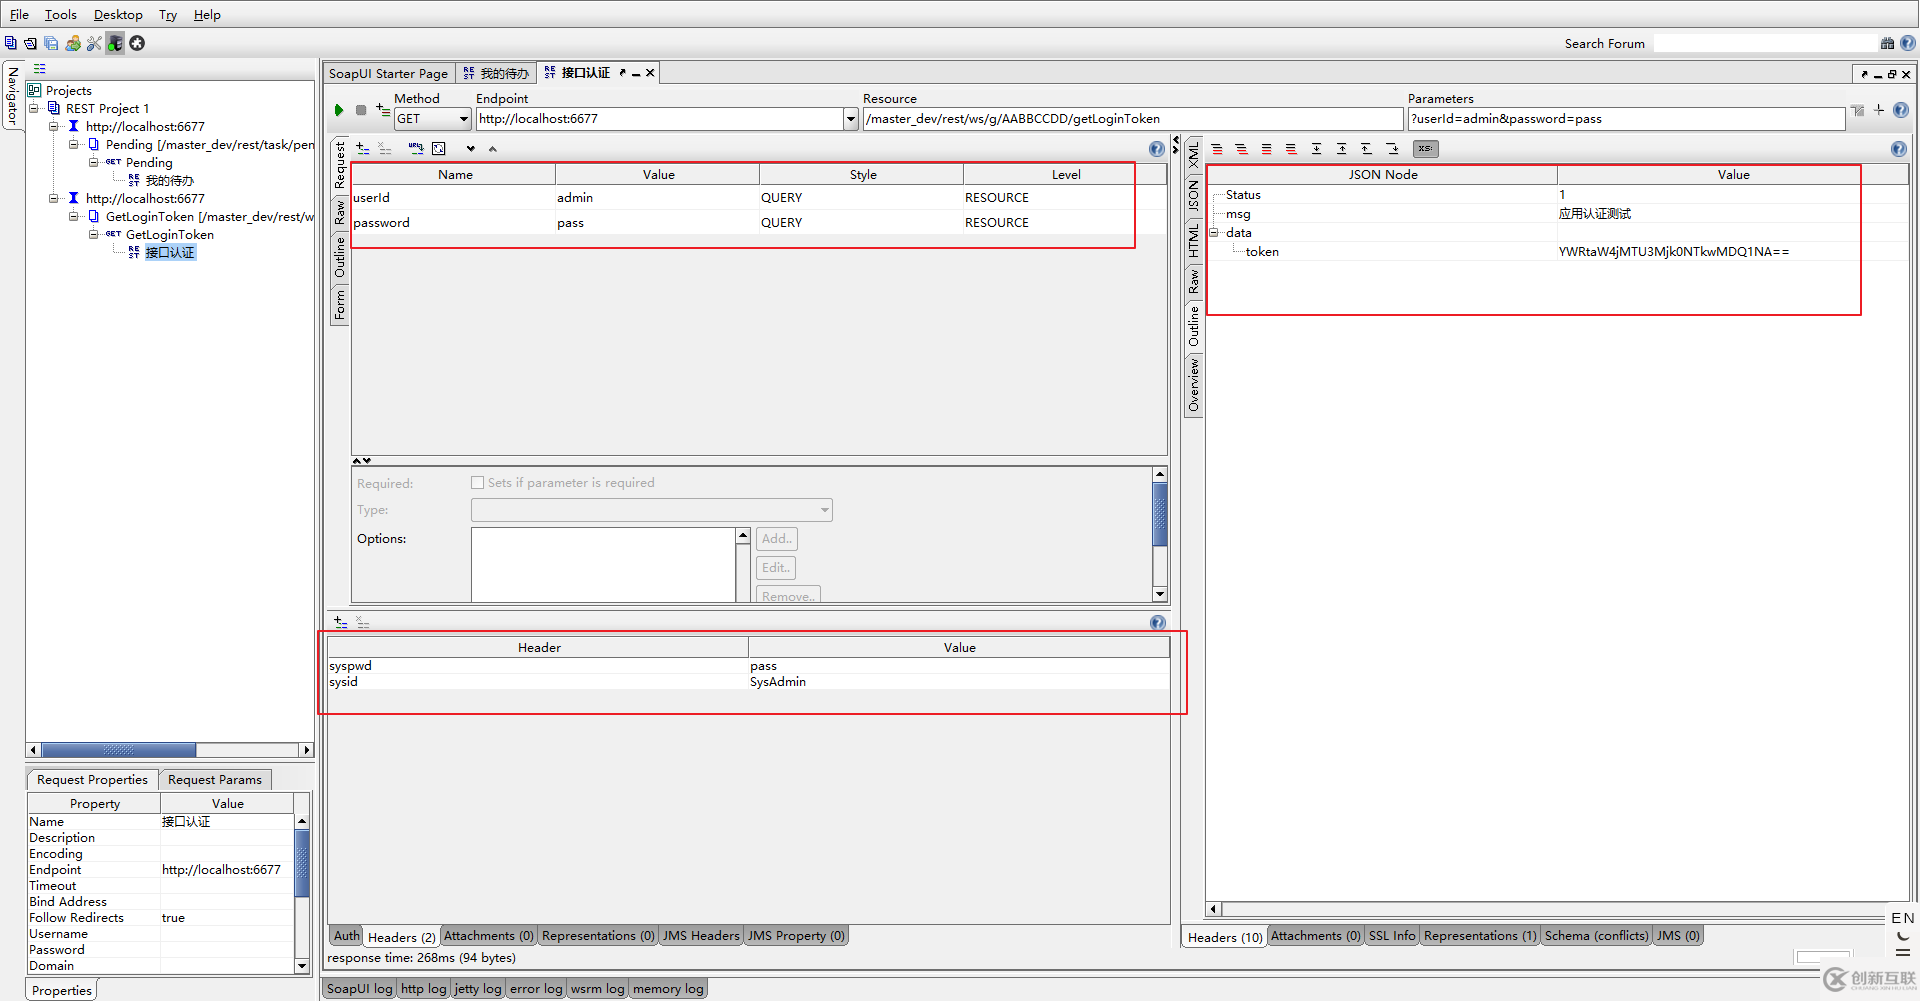Click the Navigator tree horizontal scrollbar thumb
This screenshot has width=1920, height=1001.
(x=118, y=750)
